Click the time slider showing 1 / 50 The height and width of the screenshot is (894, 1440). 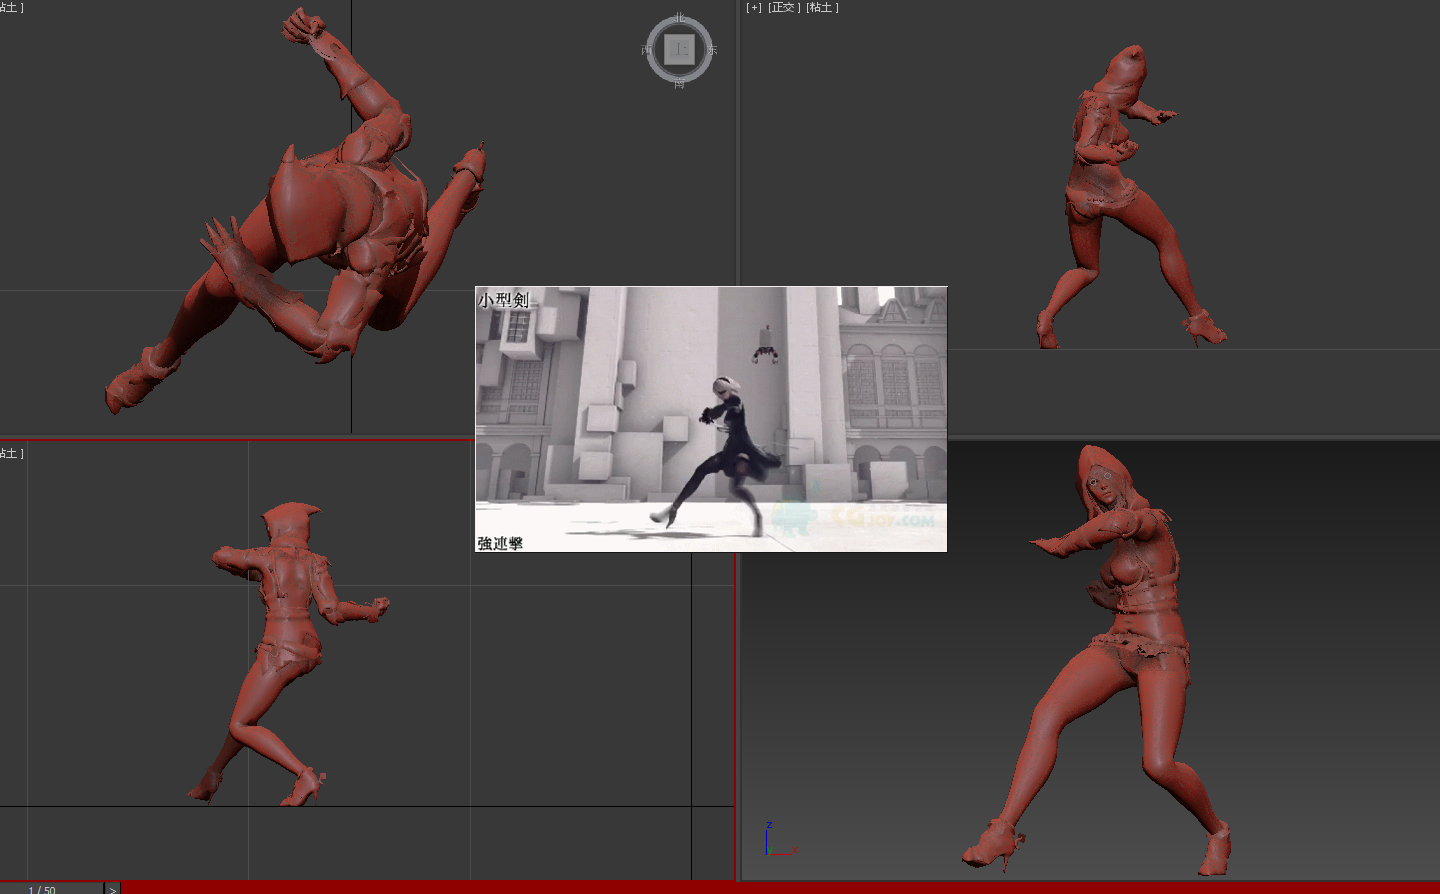click(x=51, y=888)
